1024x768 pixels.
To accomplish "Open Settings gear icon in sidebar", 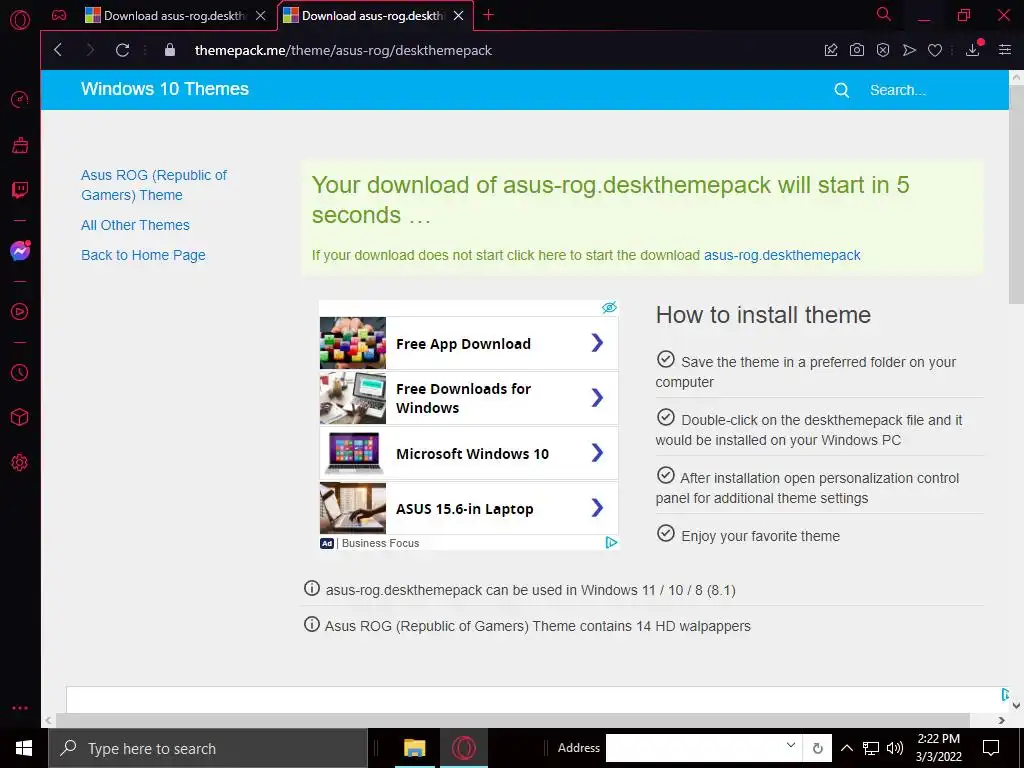I will [x=20, y=462].
